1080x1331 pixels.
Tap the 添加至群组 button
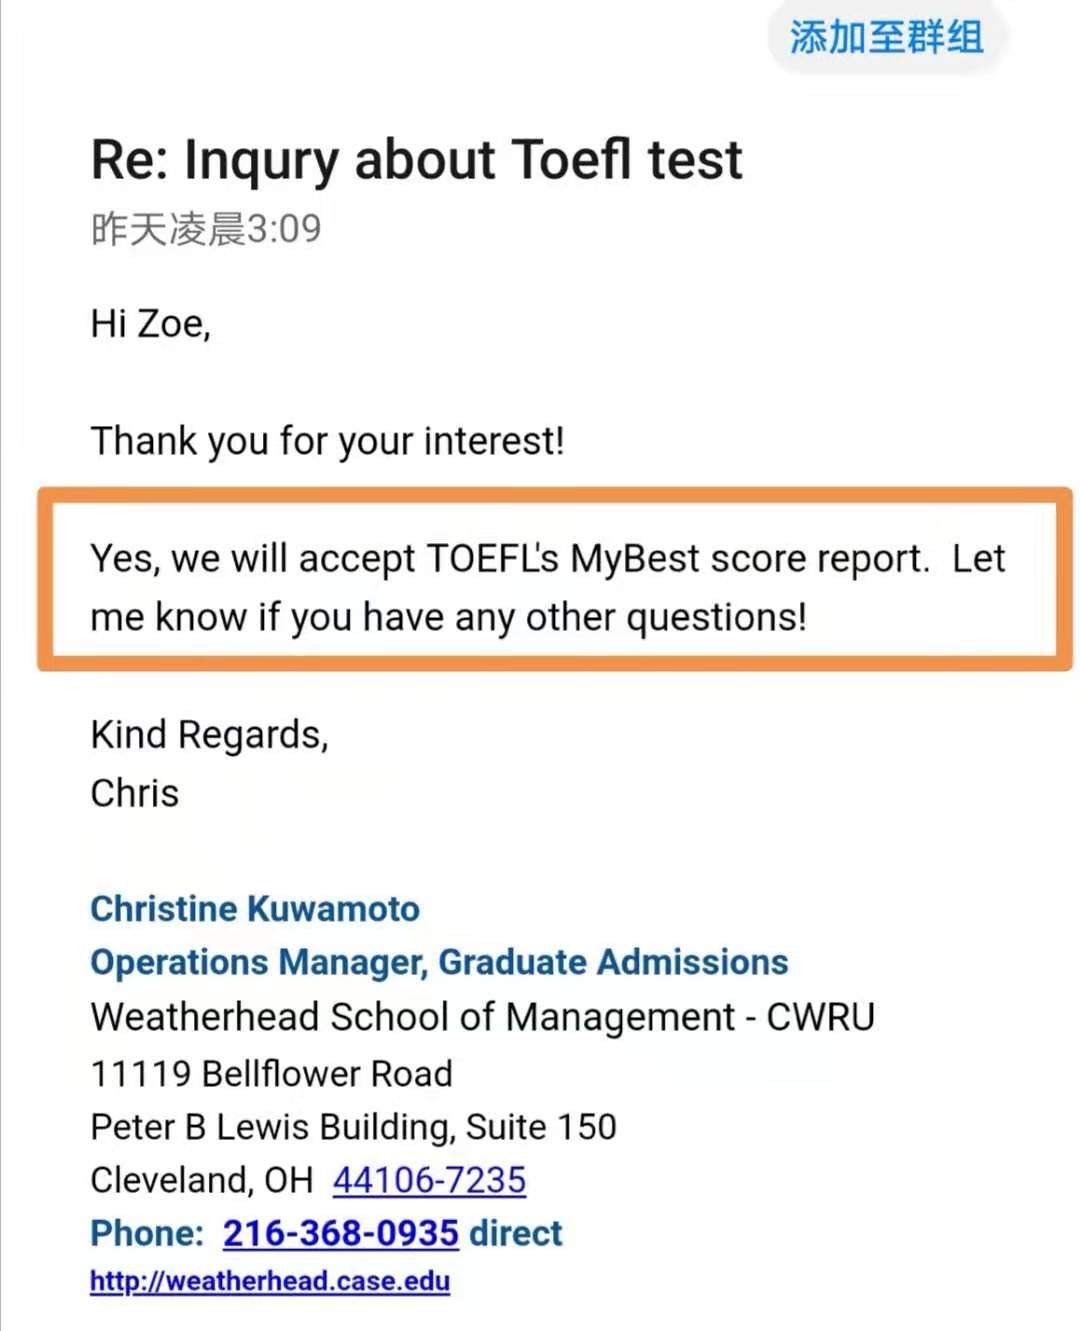[886, 38]
